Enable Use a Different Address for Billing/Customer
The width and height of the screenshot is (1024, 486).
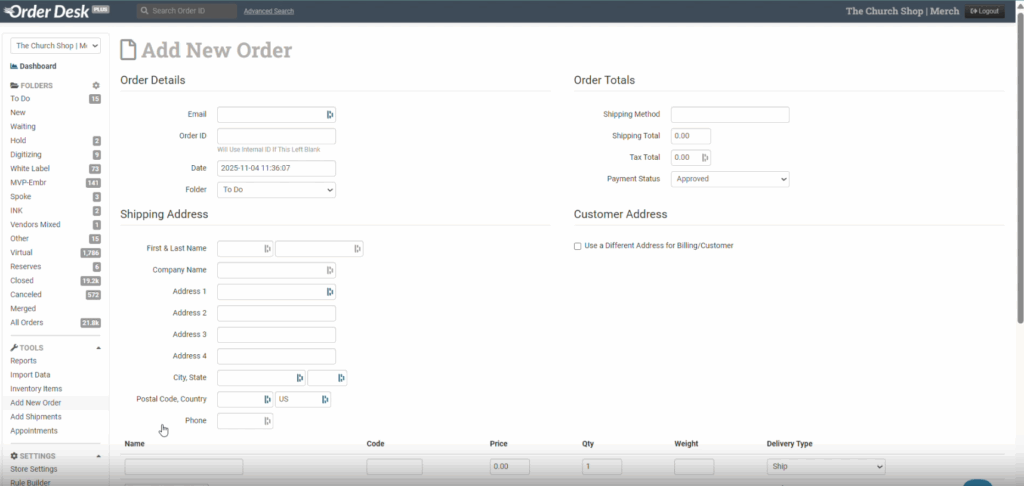(578, 246)
